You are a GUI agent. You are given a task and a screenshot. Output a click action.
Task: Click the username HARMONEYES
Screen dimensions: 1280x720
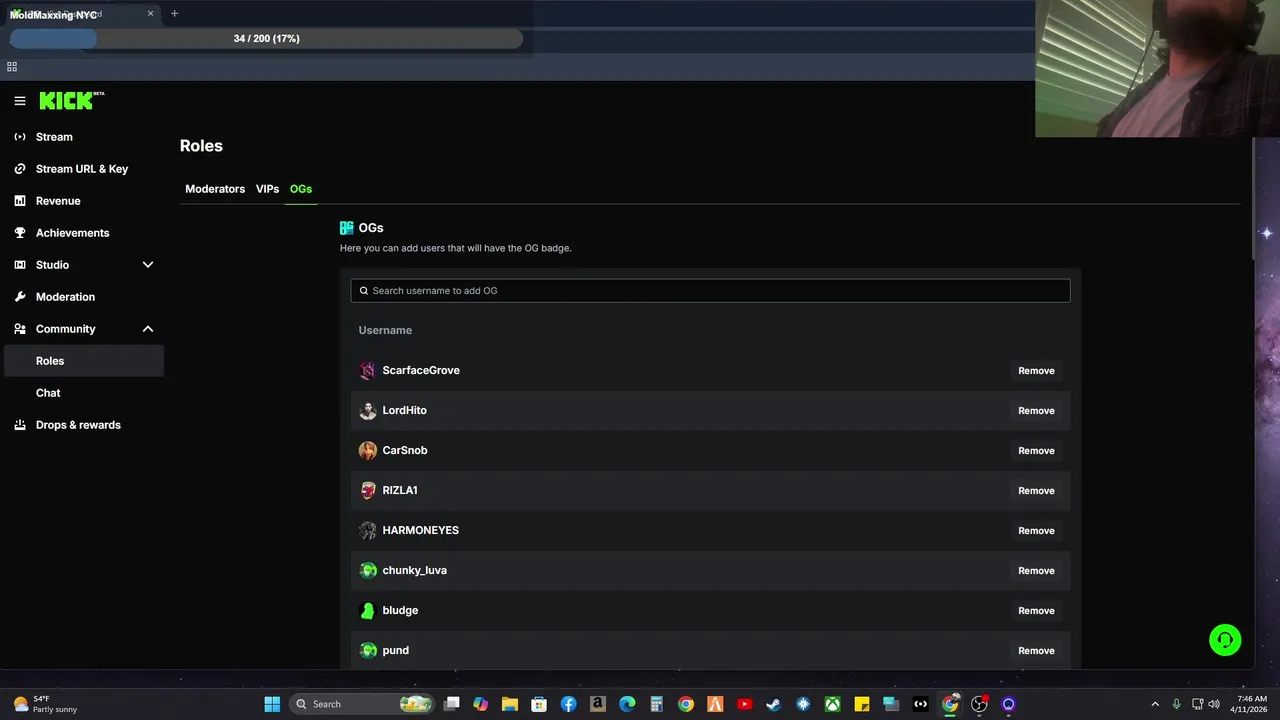tap(420, 530)
